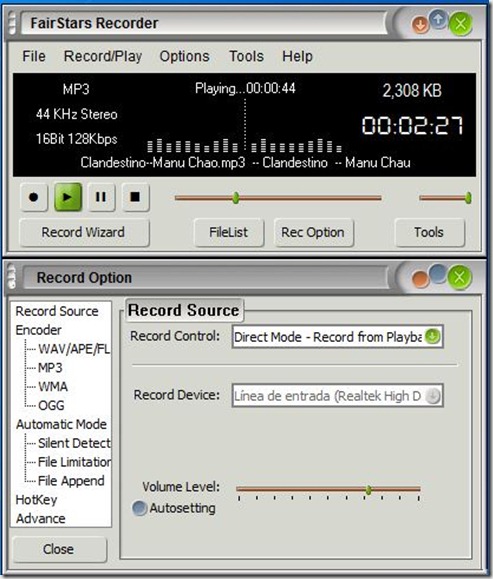
Task: Select Record Source in the options tree
Action: point(57,311)
